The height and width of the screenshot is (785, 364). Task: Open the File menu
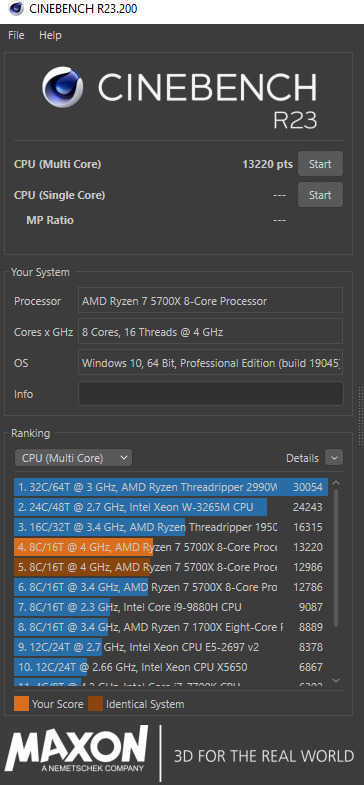click(16, 35)
